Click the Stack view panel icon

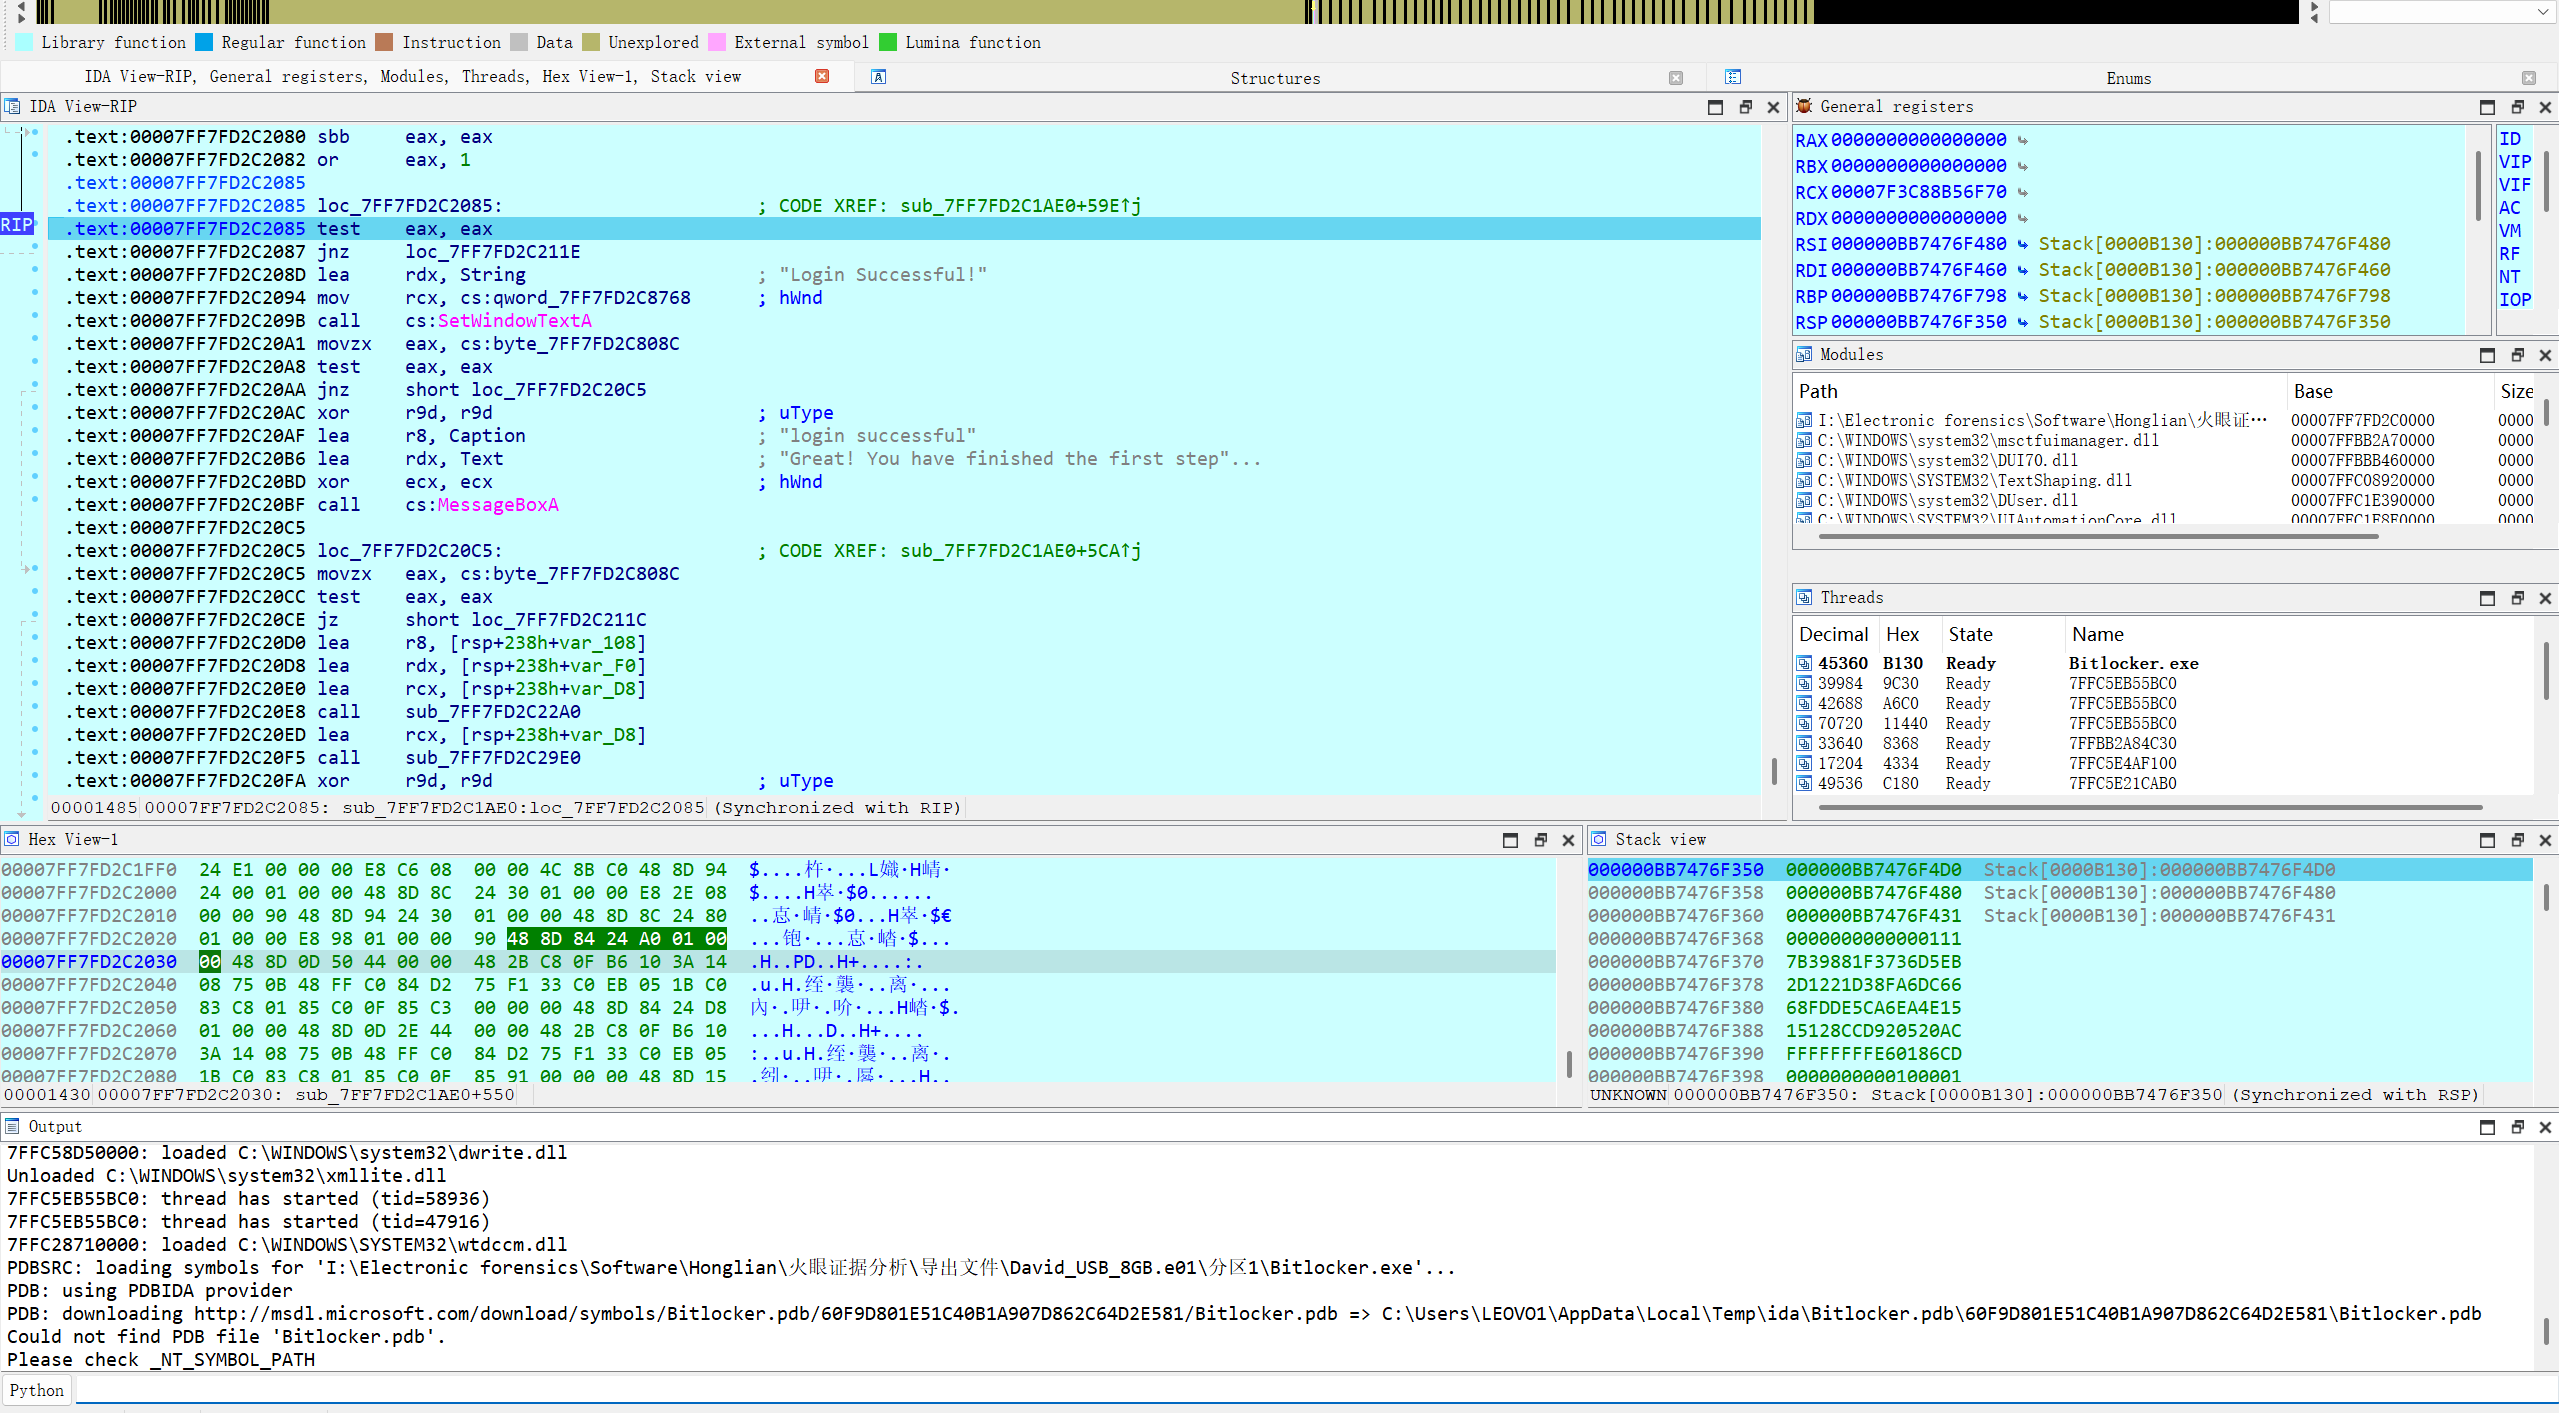coord(1599,839)
